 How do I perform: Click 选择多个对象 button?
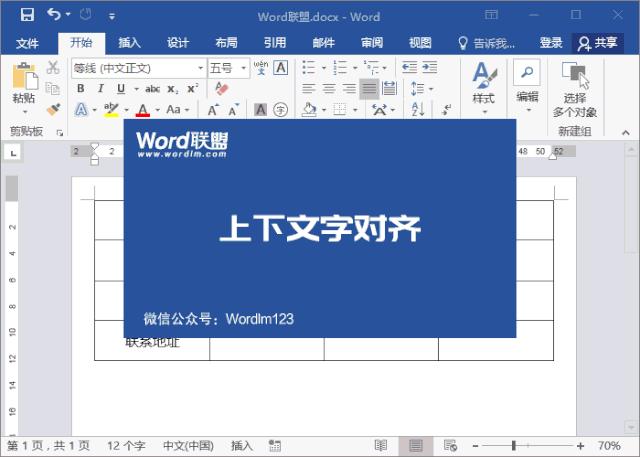click(575, 90)
